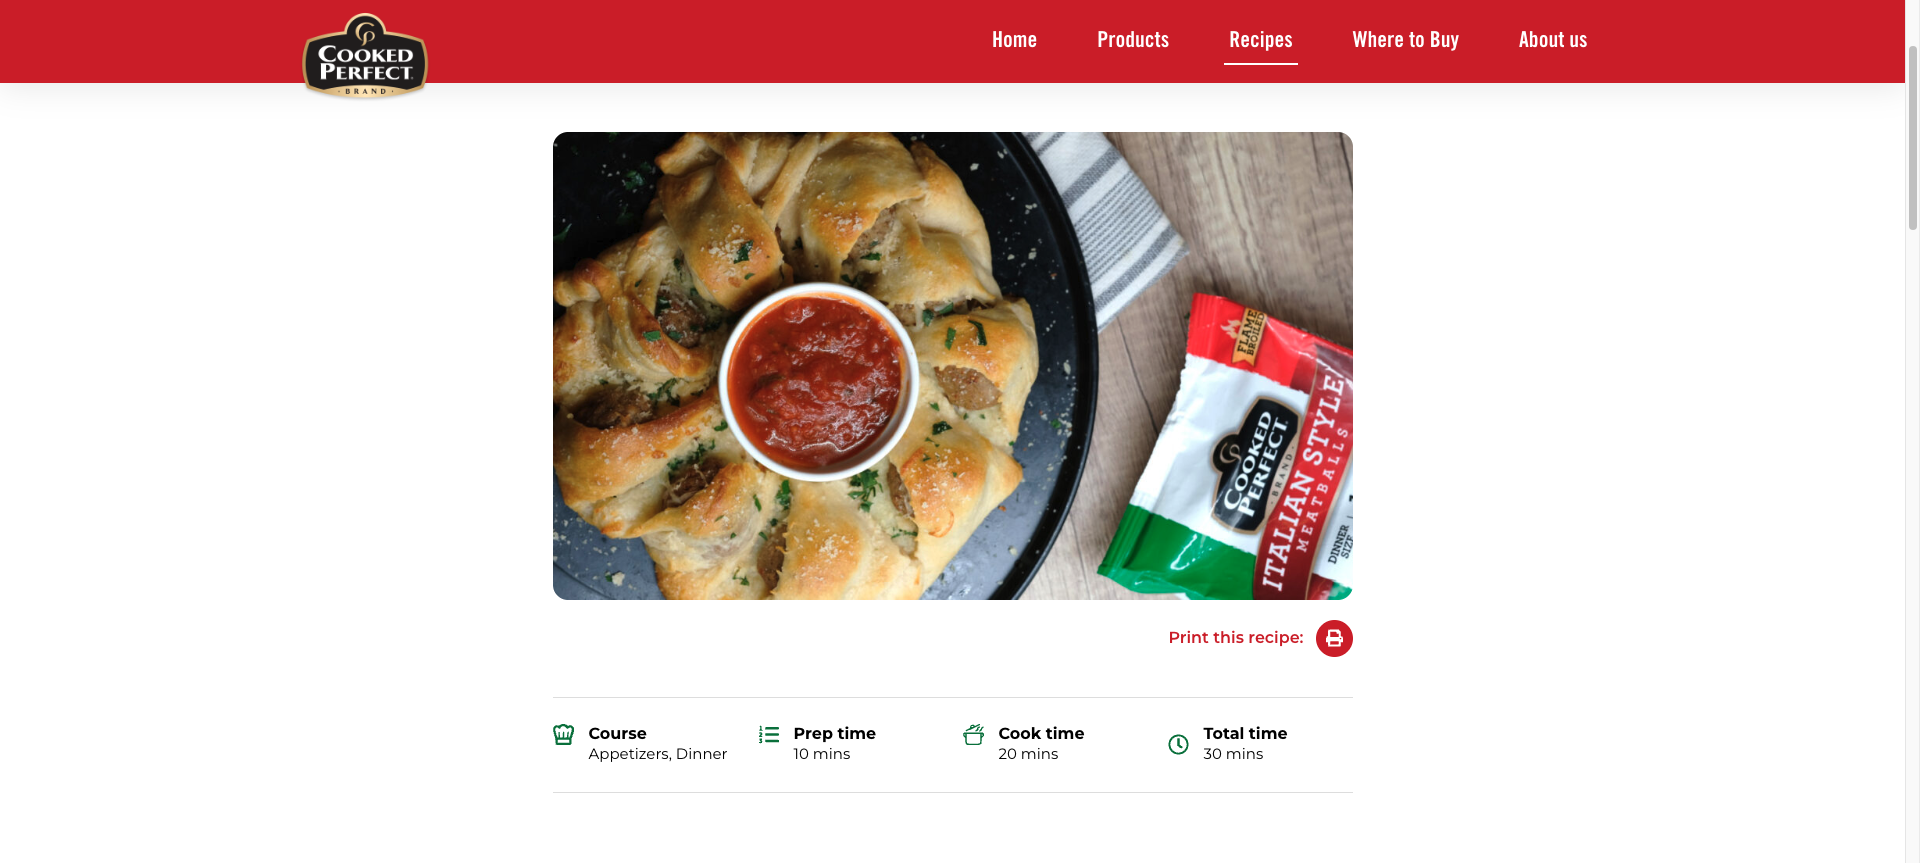Click the 'Print this recipe:' text link

[x=1236, y=638]
